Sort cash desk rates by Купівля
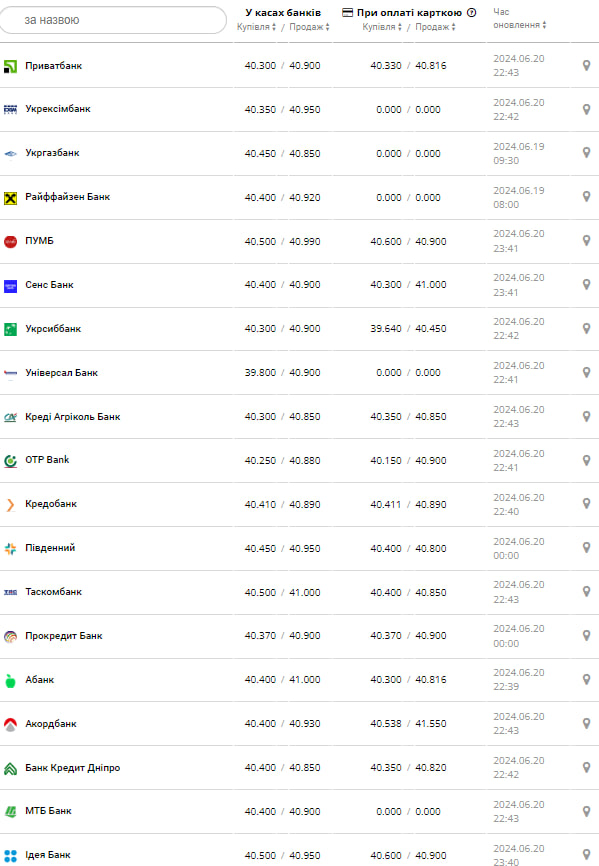The height and width of the screenshot is (866, 599). click(256, 27)
